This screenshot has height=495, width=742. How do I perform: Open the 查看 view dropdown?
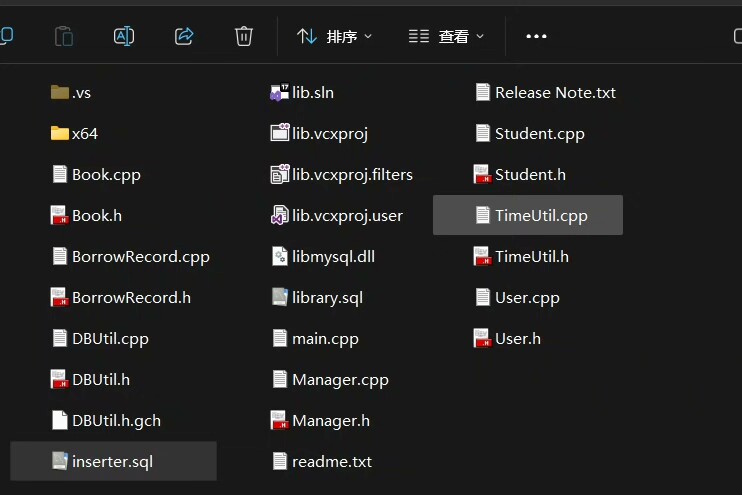pos(446,36)
